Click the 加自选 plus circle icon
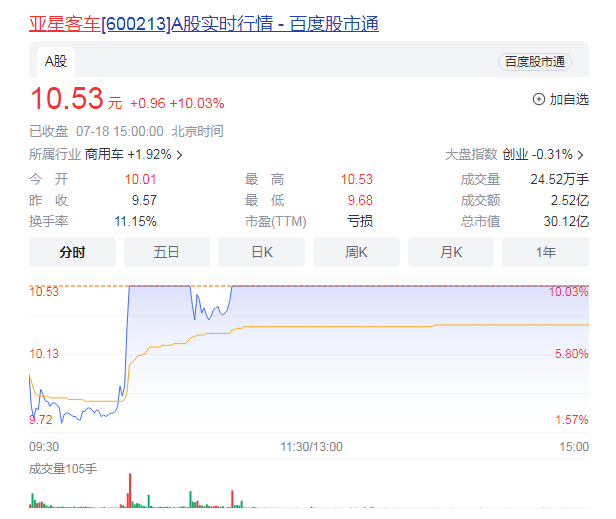Viewport: 616px width, 519px height. (x=539, y=99)
